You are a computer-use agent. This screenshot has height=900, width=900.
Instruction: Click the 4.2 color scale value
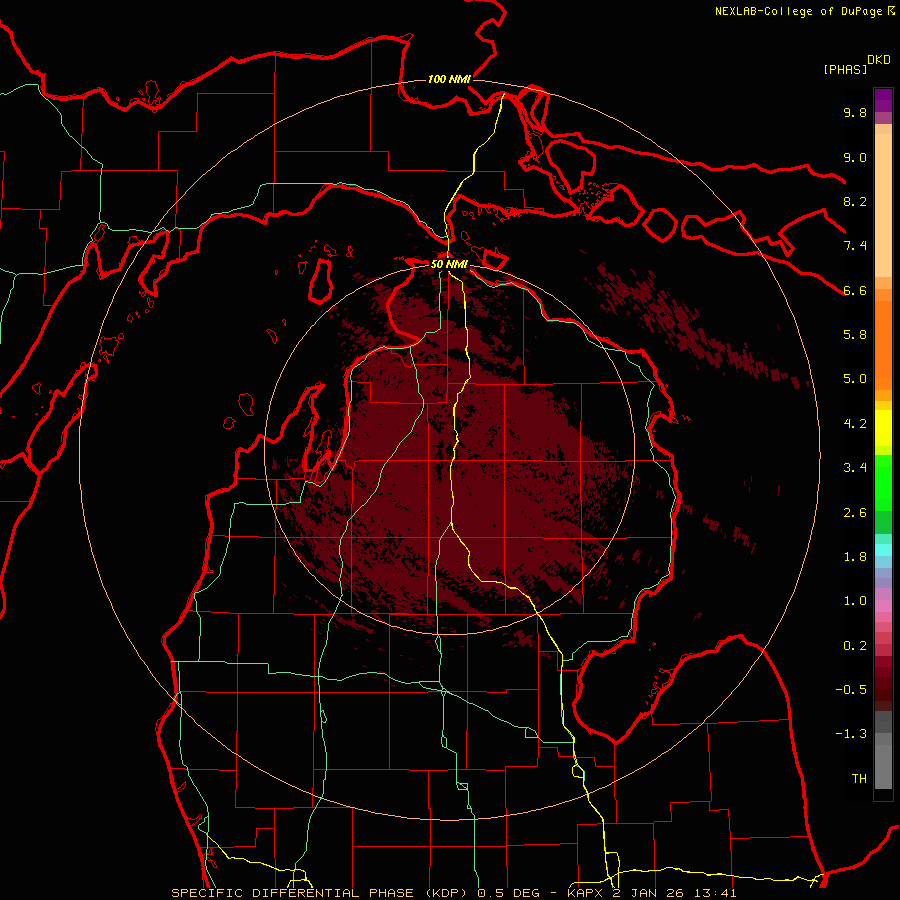[x=855, y=424]
